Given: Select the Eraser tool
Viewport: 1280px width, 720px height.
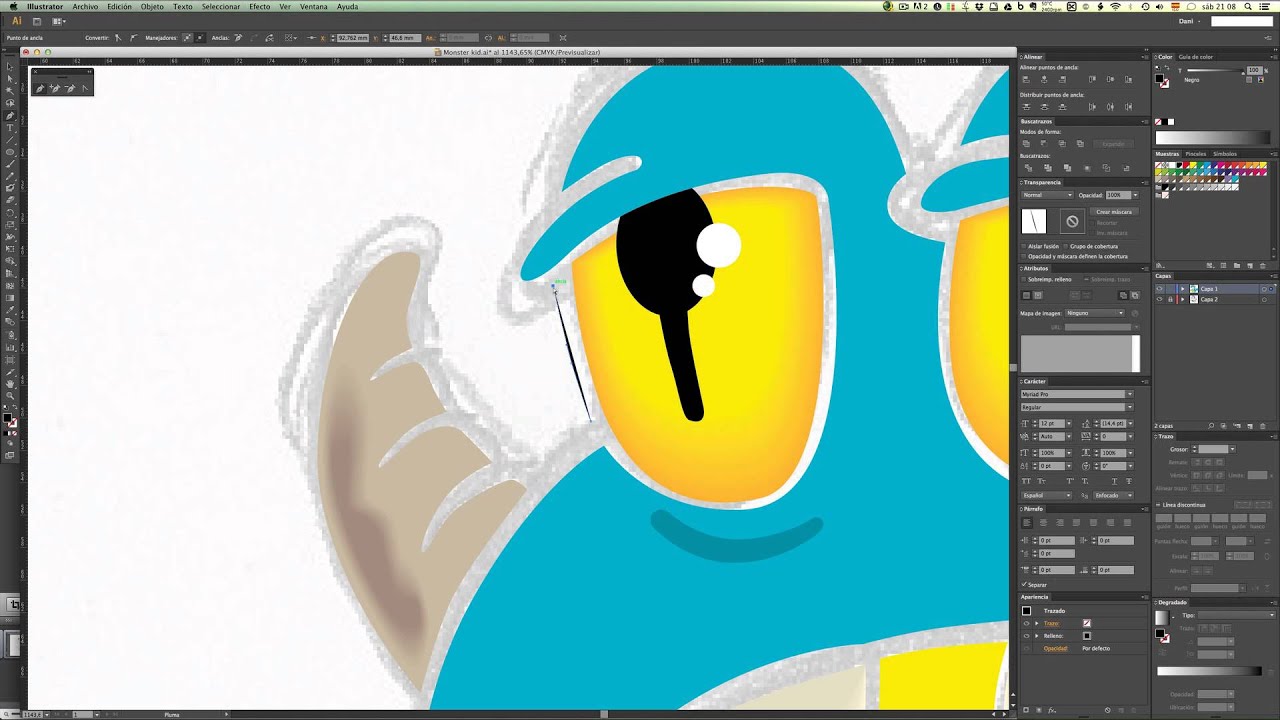Looking at the screenshot, I should [x=10, y=200].
